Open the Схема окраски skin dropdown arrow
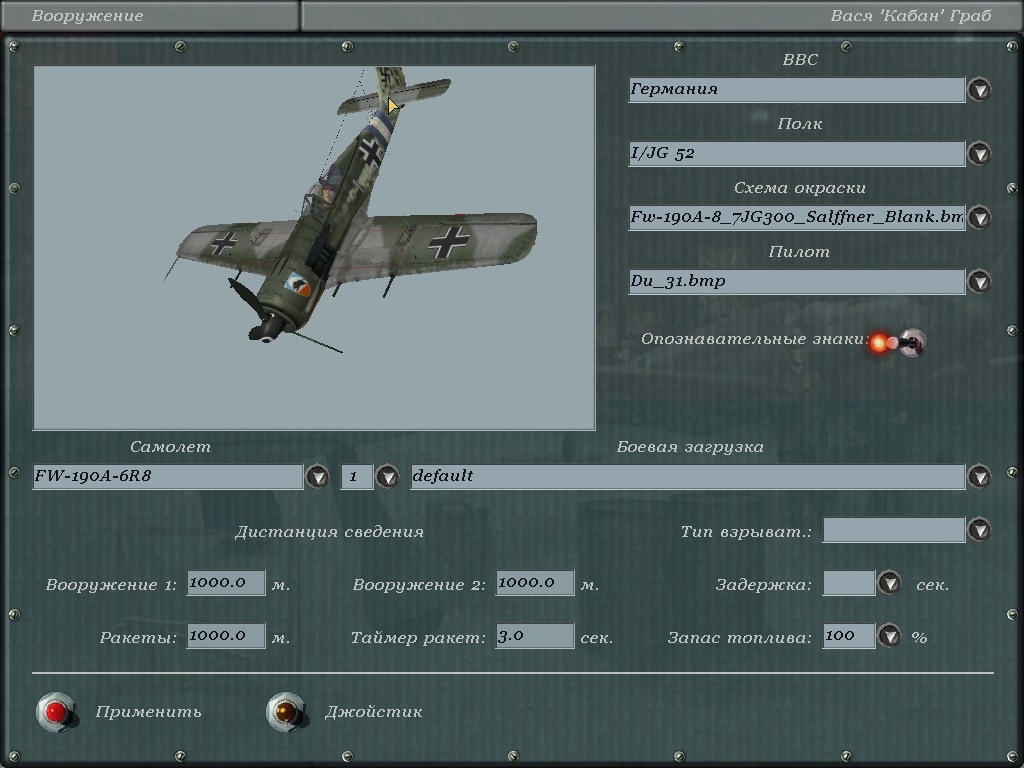 coord(980,218)
